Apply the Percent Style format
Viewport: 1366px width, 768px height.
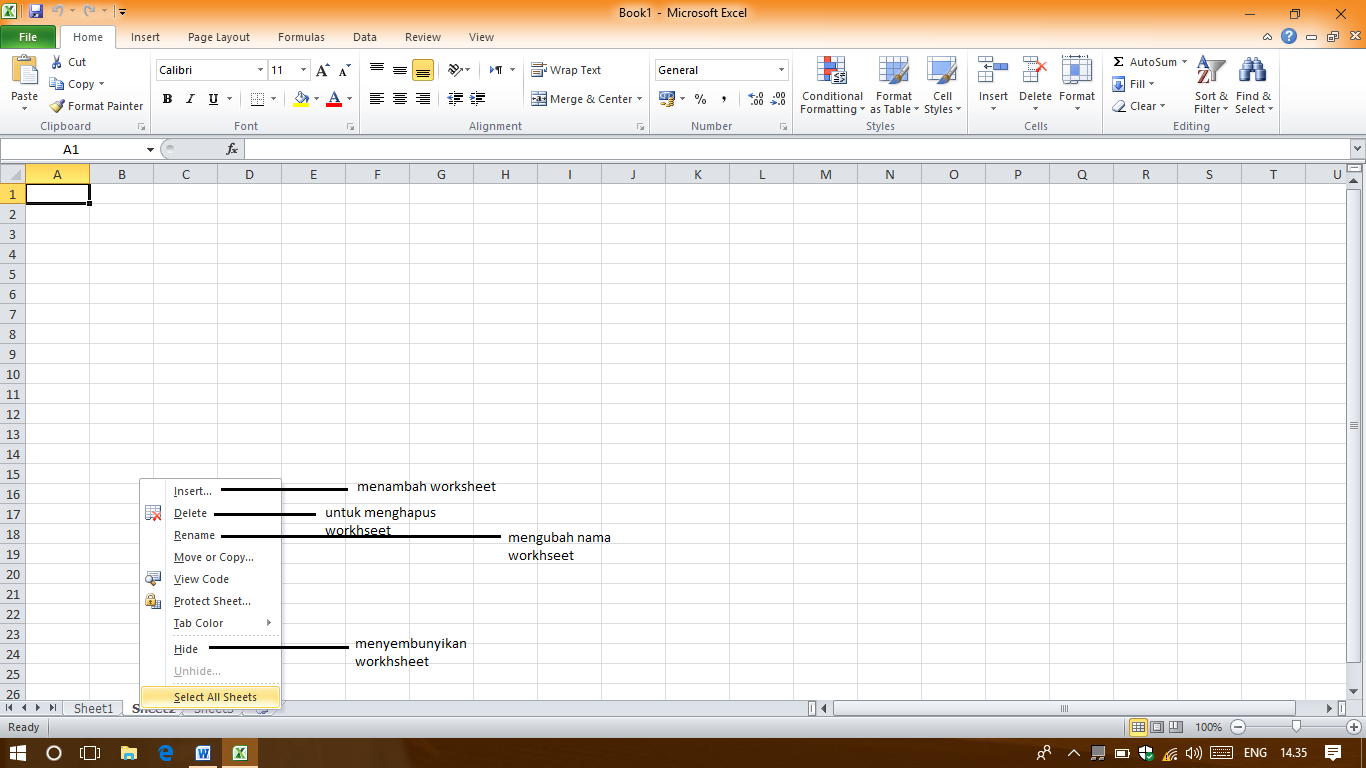pyautogui.click(x=700, y=99)
